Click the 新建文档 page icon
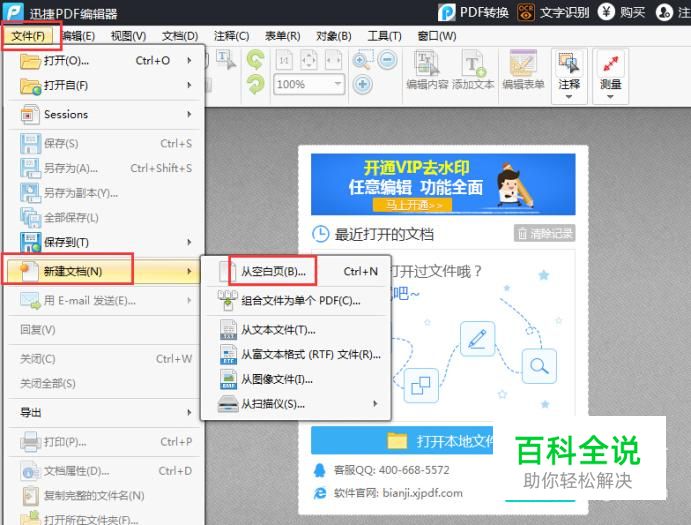This screenshot has height=525, width=691. [29, 271]
